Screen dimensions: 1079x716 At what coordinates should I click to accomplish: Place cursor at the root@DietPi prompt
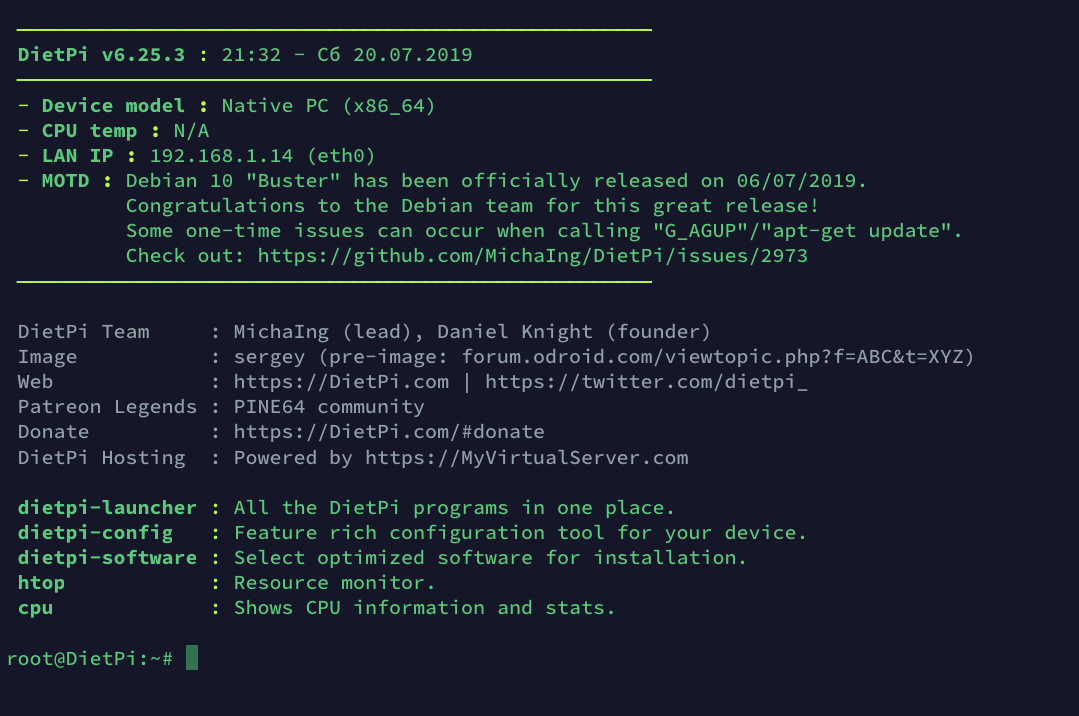coord(90,658)
